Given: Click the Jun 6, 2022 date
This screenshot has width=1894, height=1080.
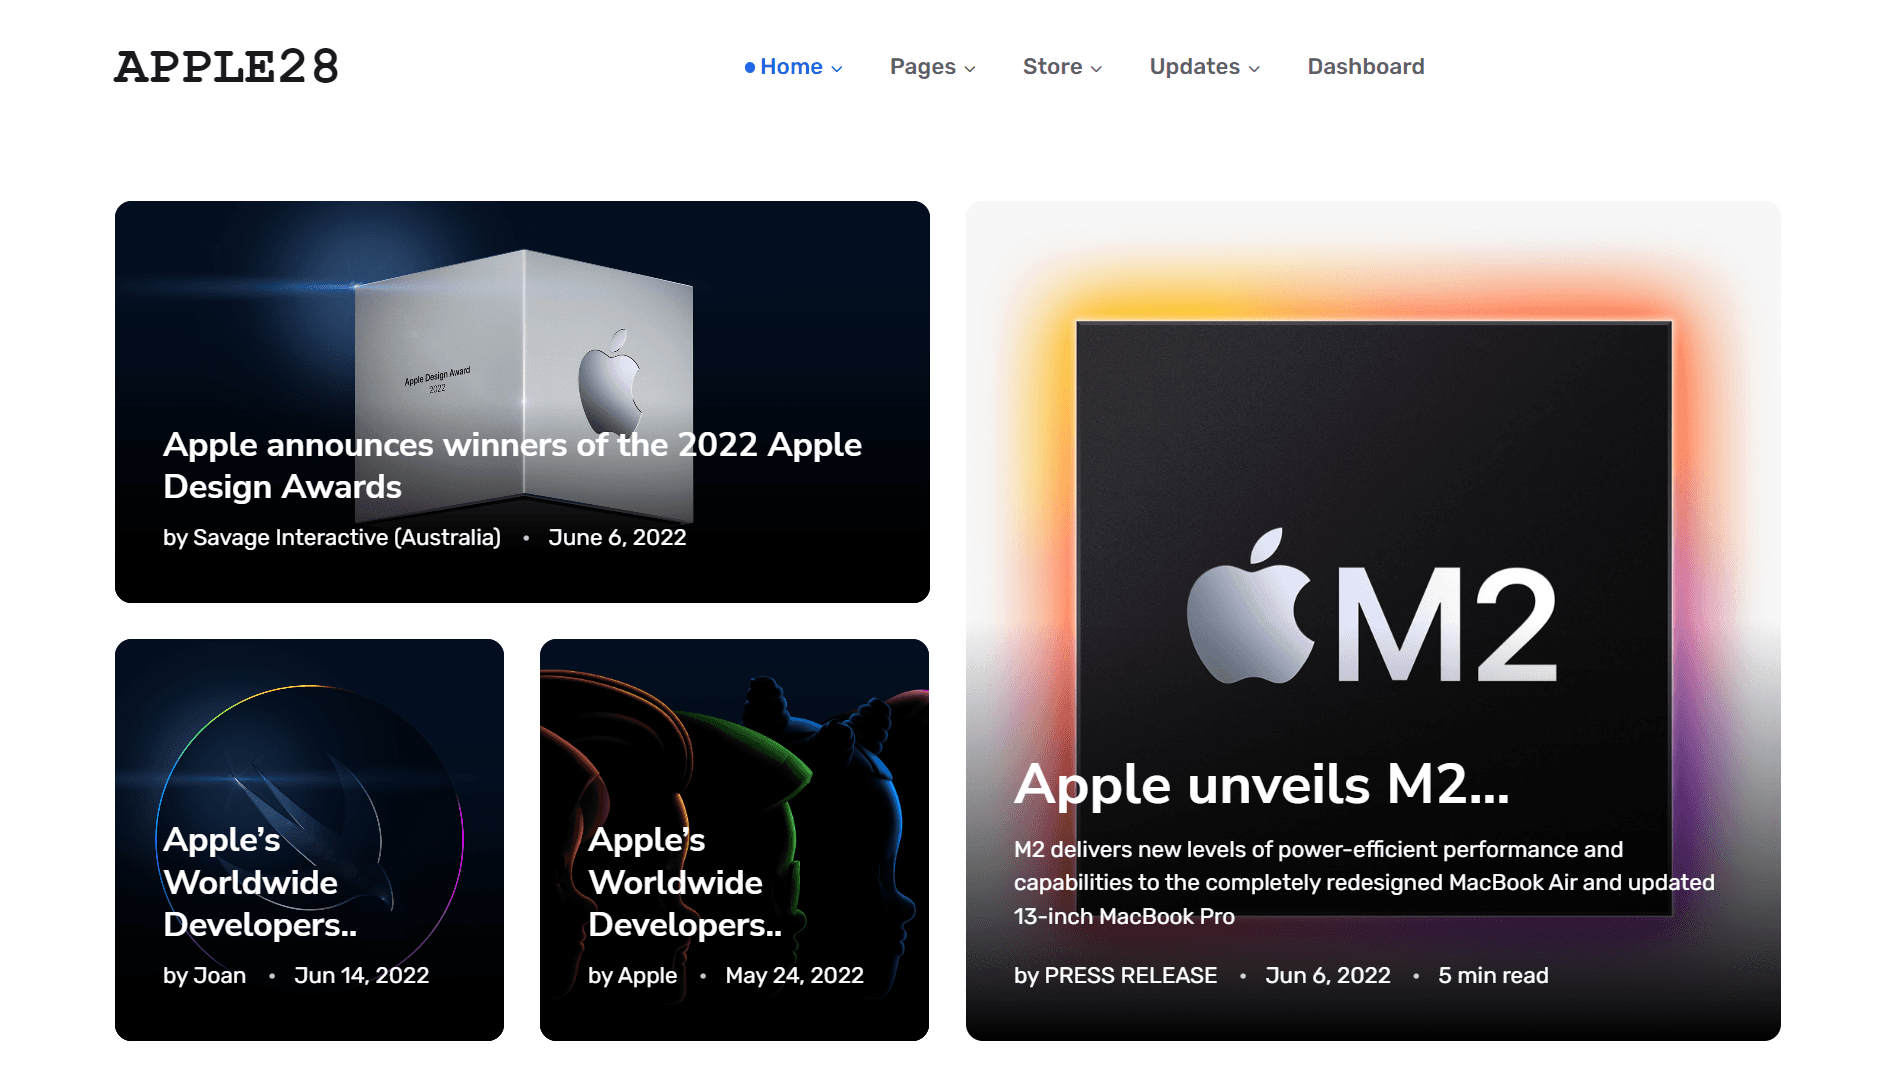Looking at the screenshot, I should pyautogui.click(x=1327, y=976).
